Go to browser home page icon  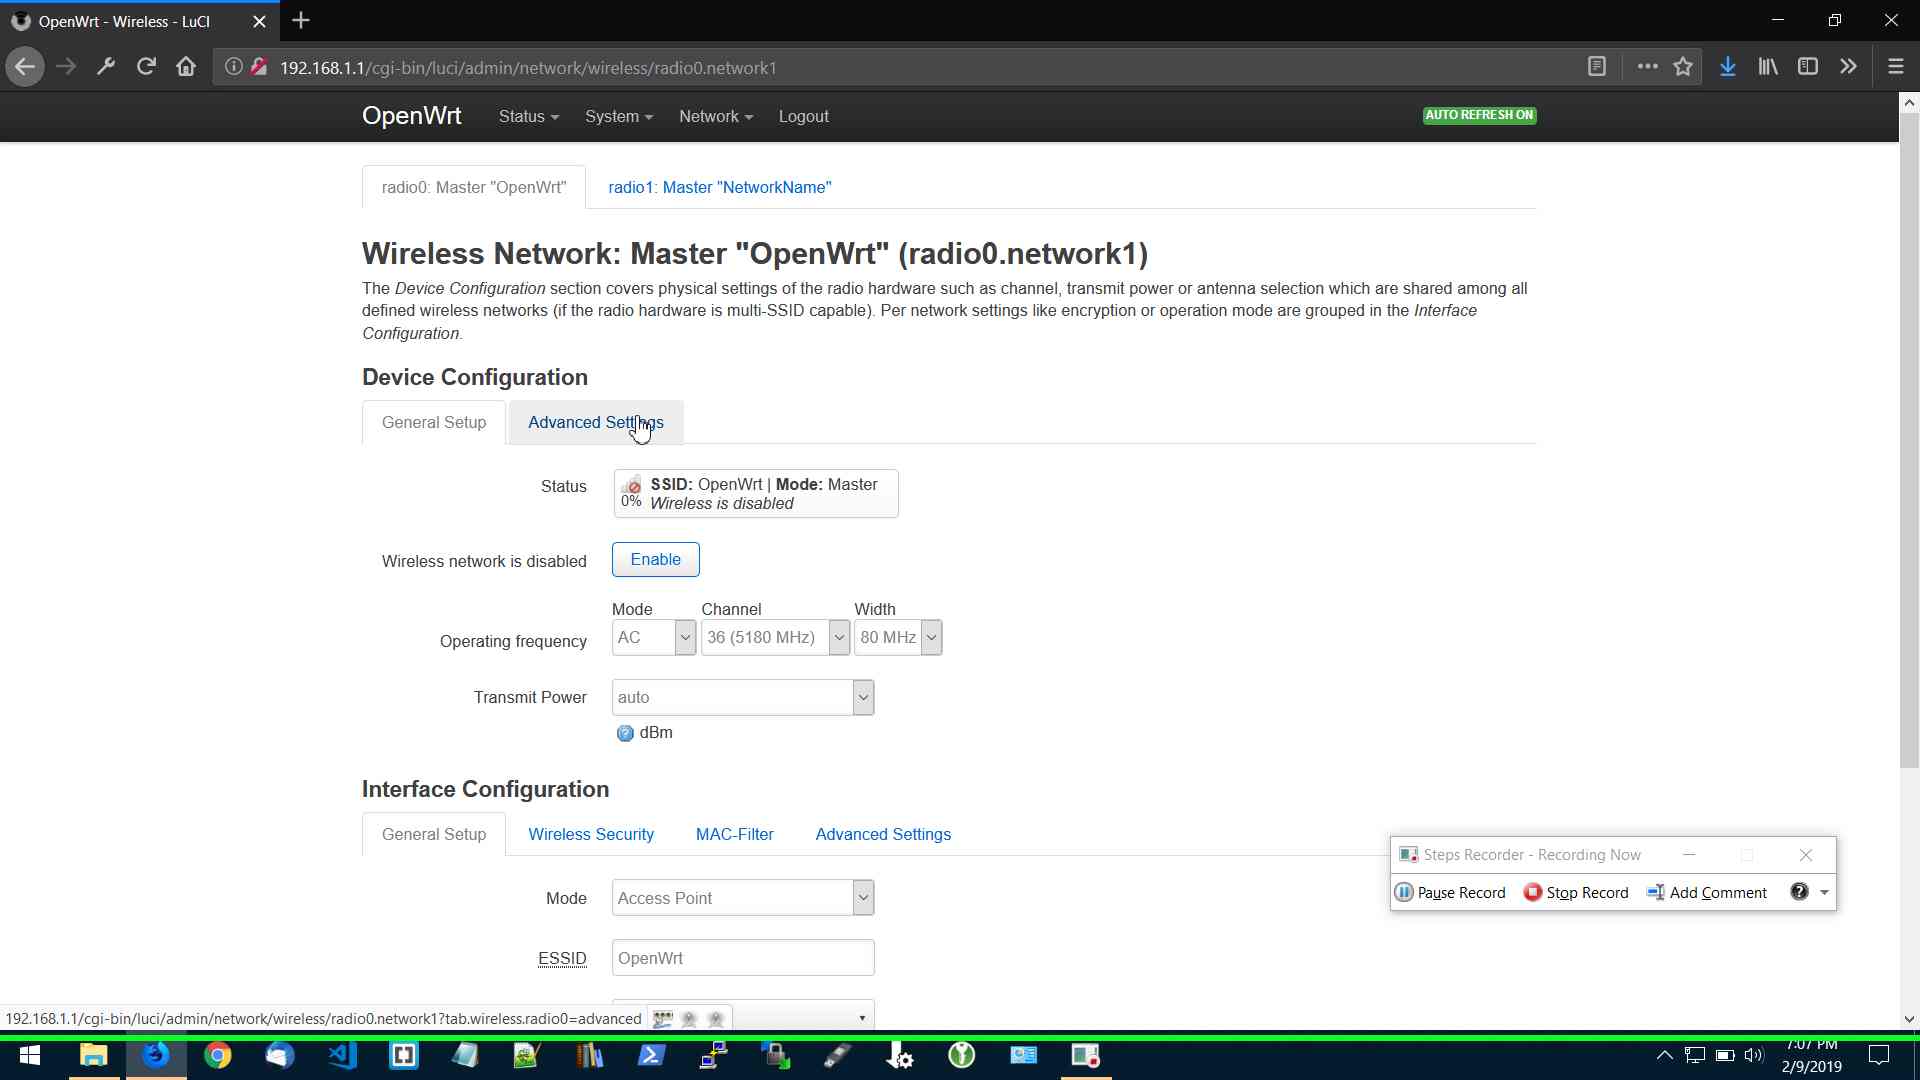(186, 67)
